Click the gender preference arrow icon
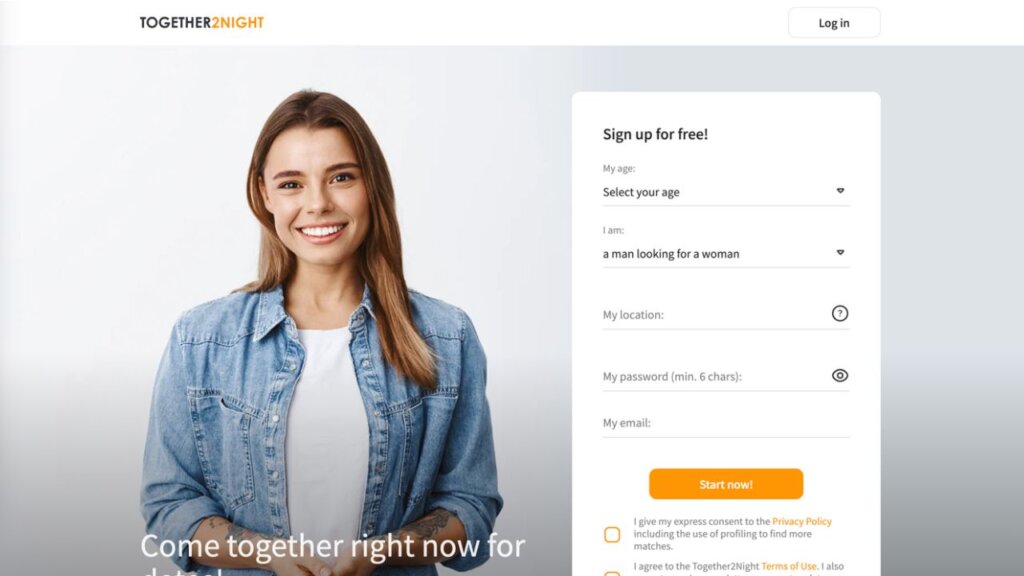The width and height of the screenshot is (1024, 576). point(840,252)
